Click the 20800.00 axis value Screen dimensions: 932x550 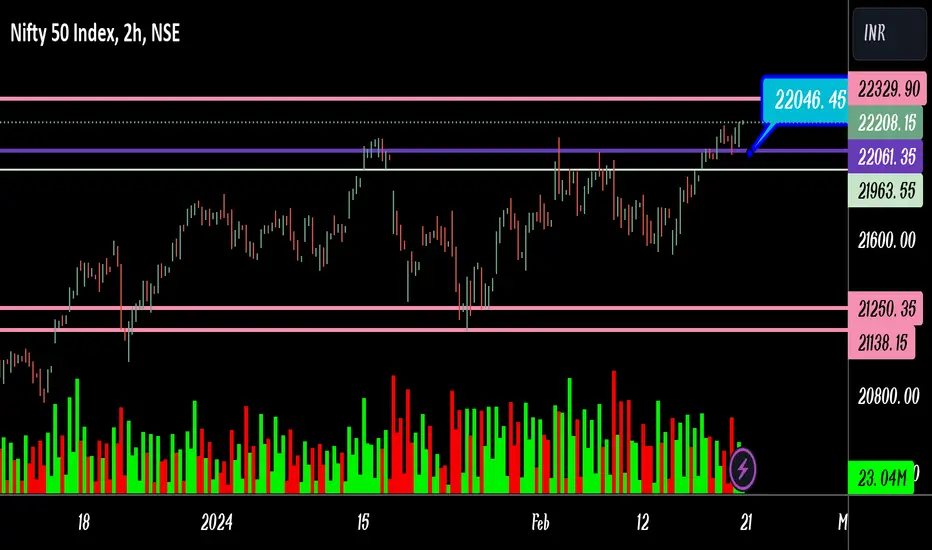pos(888,396)
